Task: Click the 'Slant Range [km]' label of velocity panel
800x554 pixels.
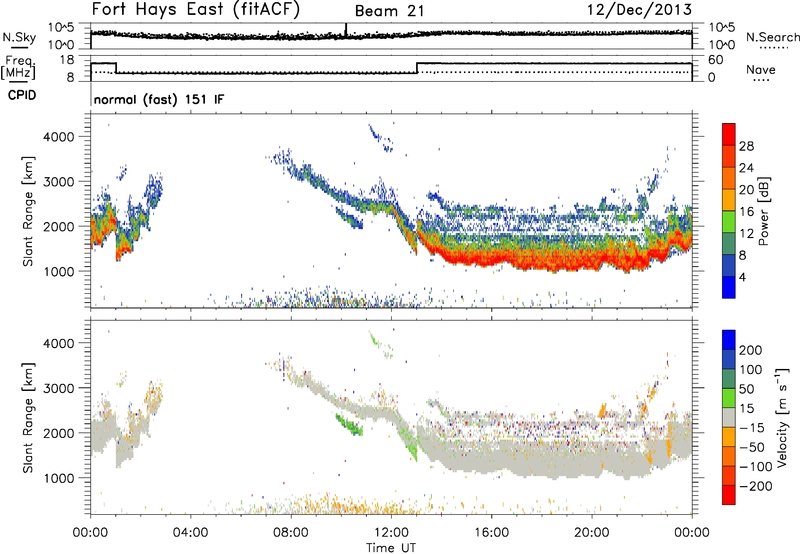Action: point(28,418)
